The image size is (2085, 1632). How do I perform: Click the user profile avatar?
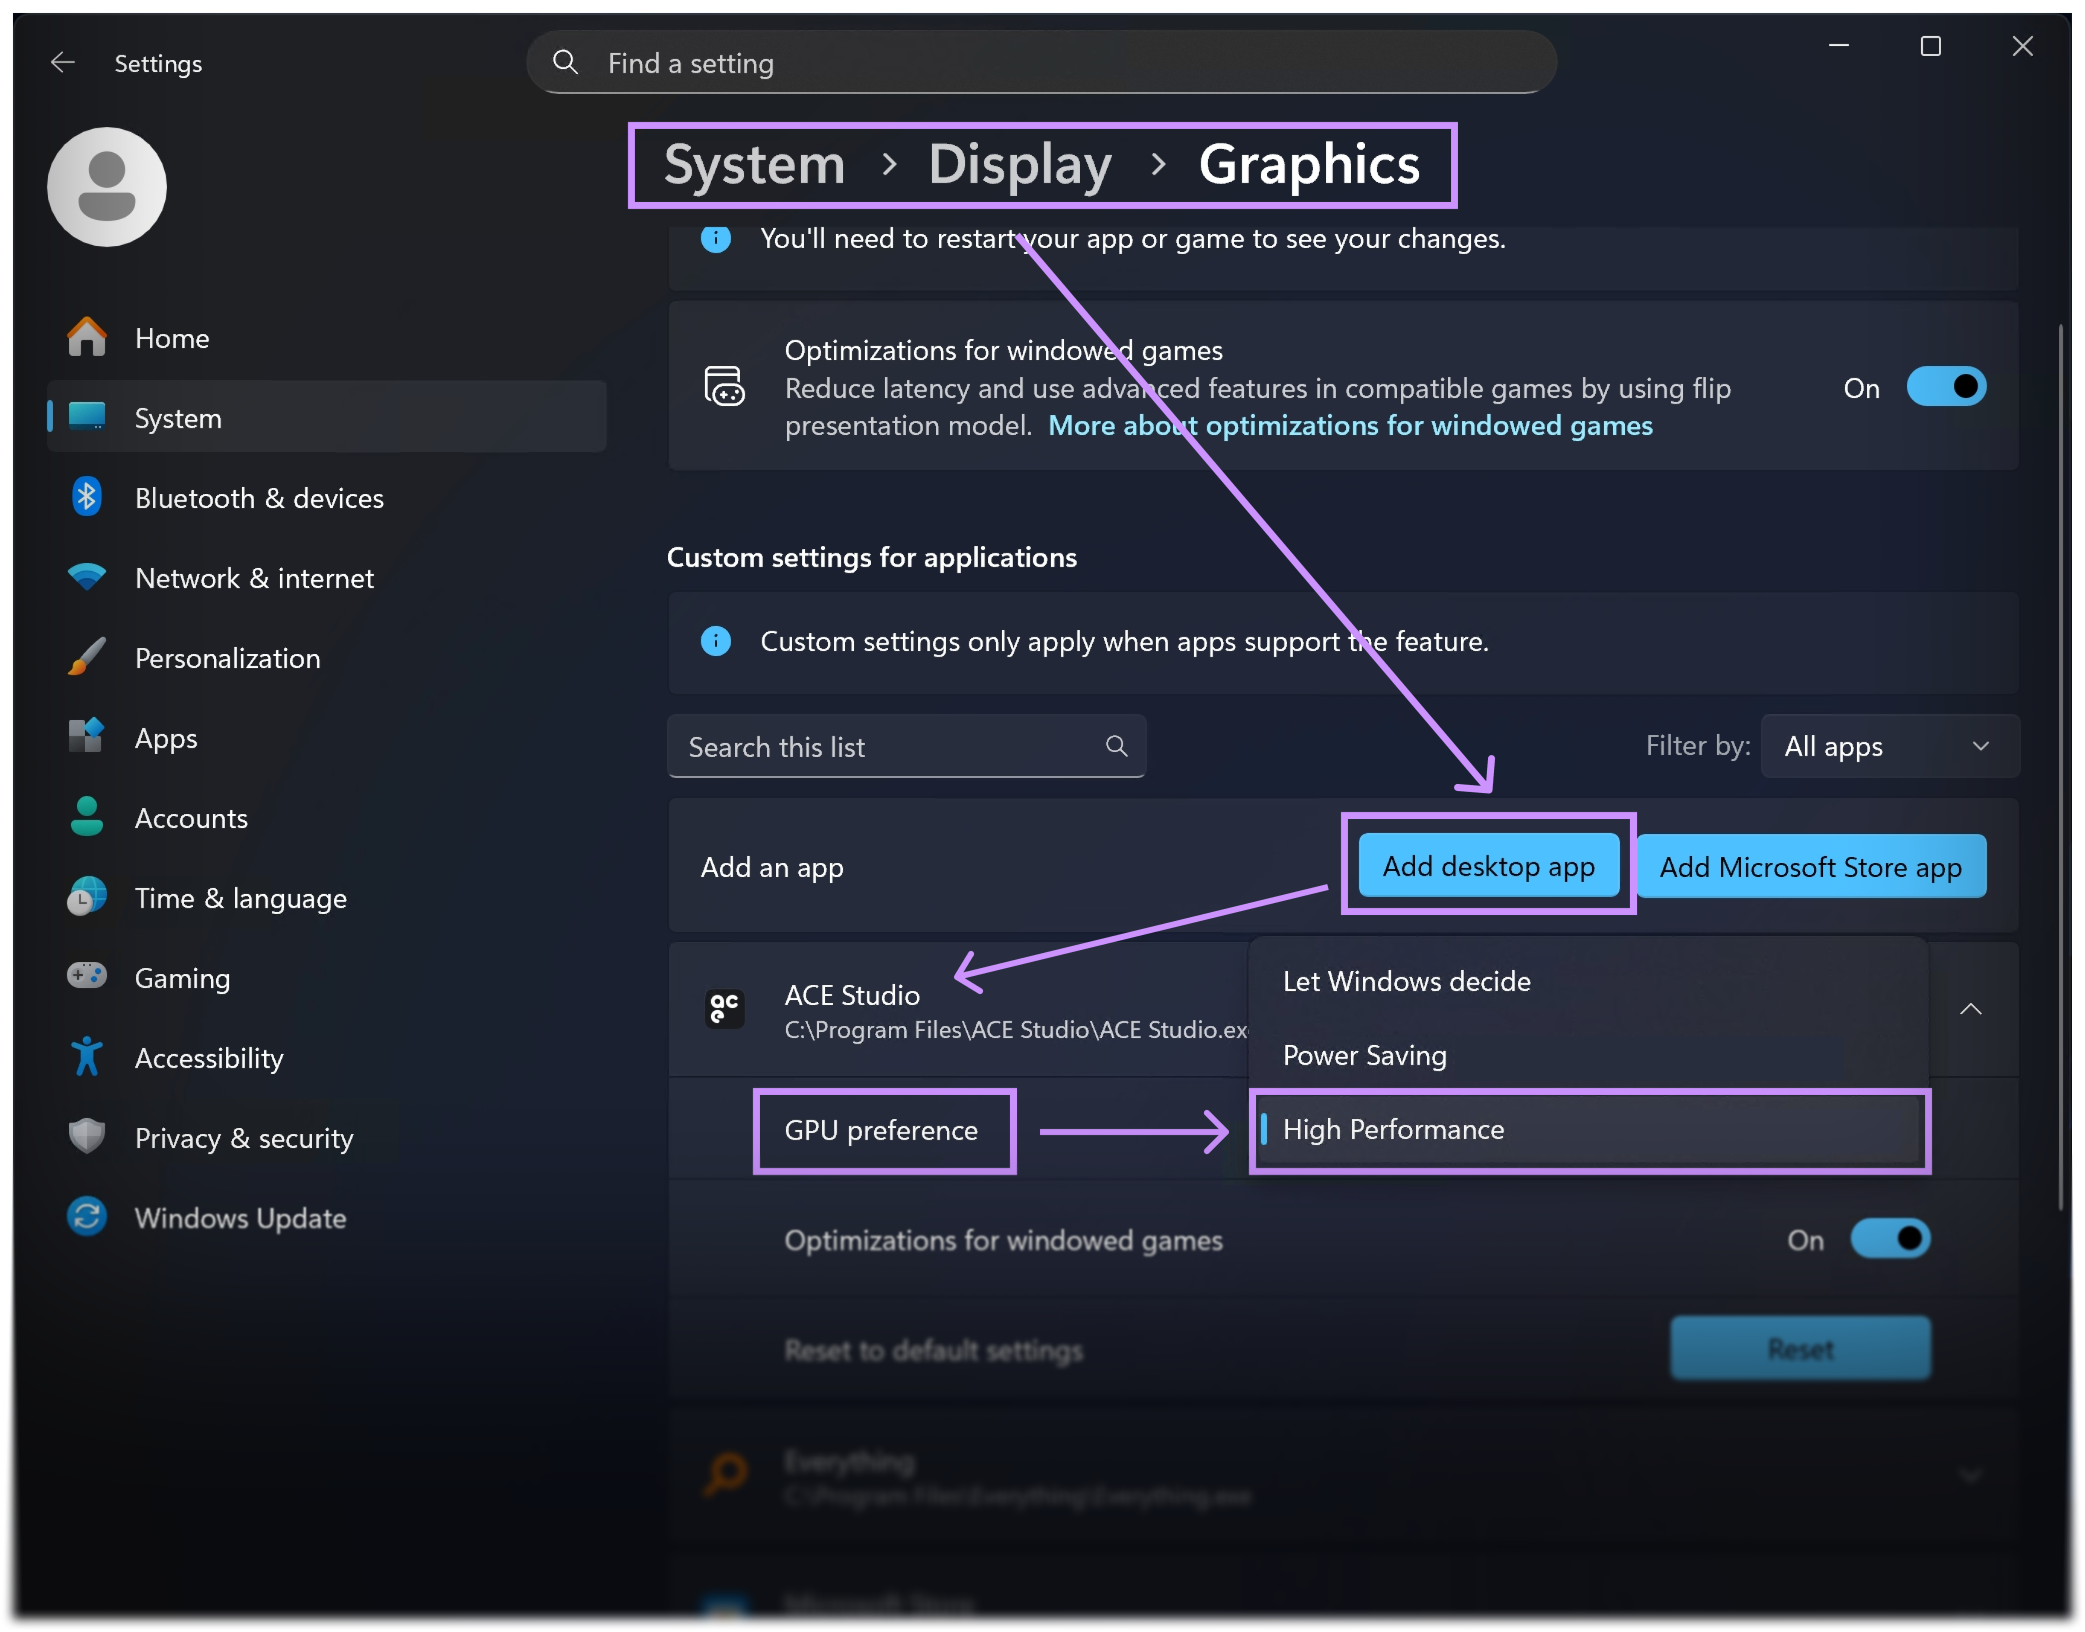coord(107,187)
